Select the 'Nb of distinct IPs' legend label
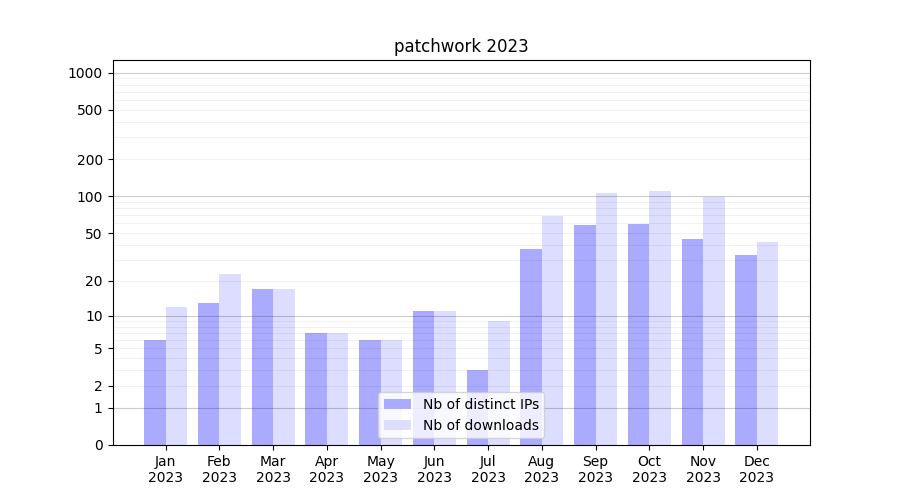 coord(480,404)
